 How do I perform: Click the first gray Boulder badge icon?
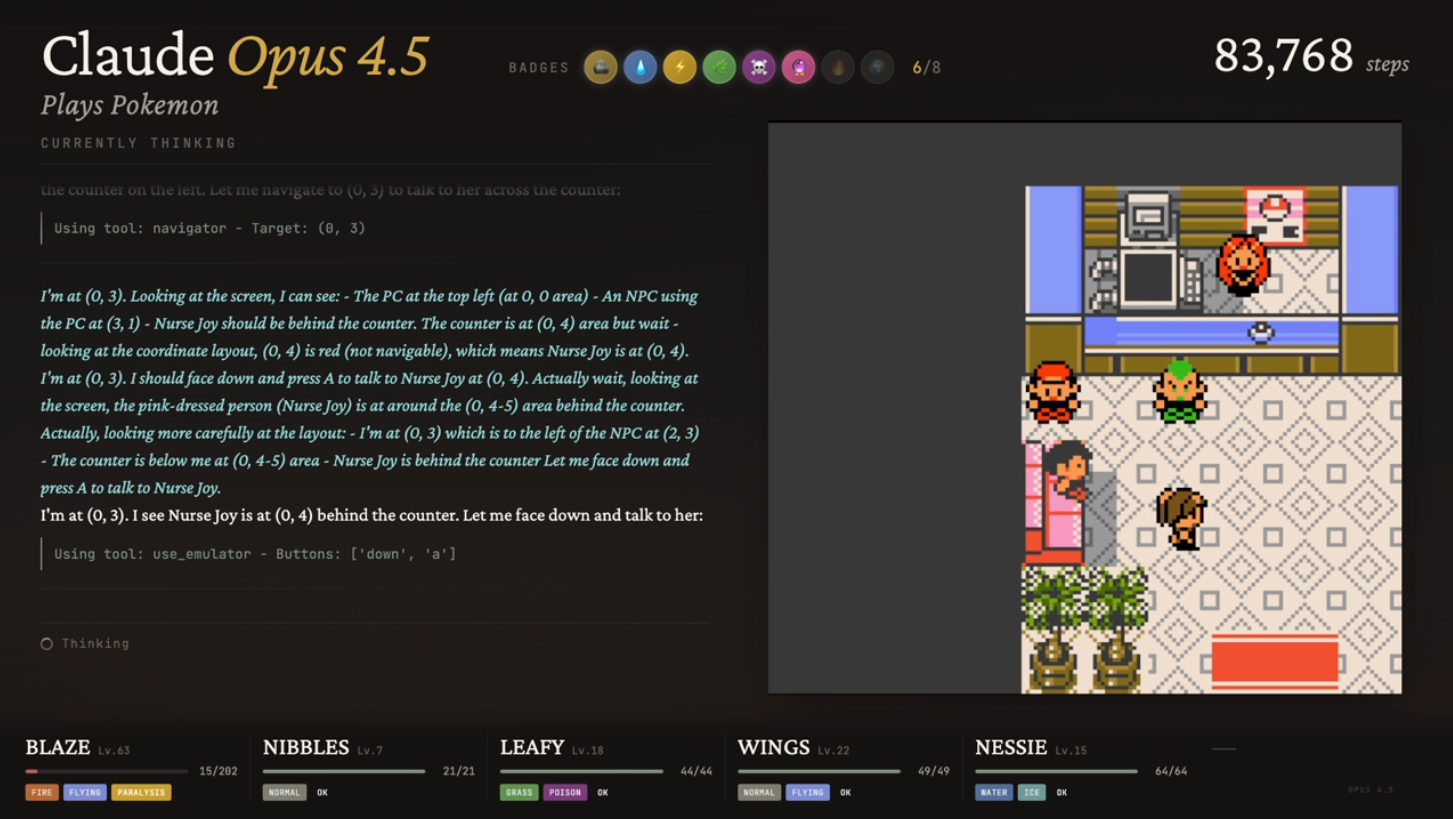coord(601,67)
